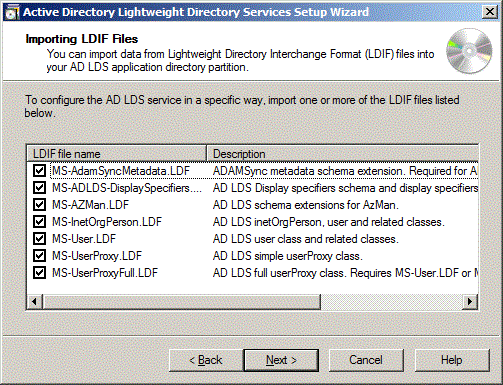503x385 pixels.
Task: Click 'AD LDS user class and related classes.' text
Action: click(306, 239)
